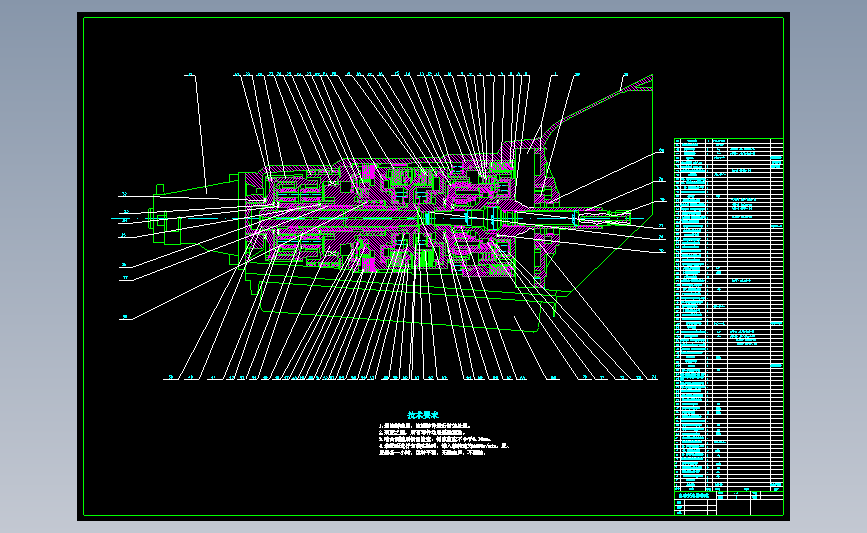Click the title block drawing name cell
The height and width of the screenshot is (533, 867).
[x=695, y=496]
